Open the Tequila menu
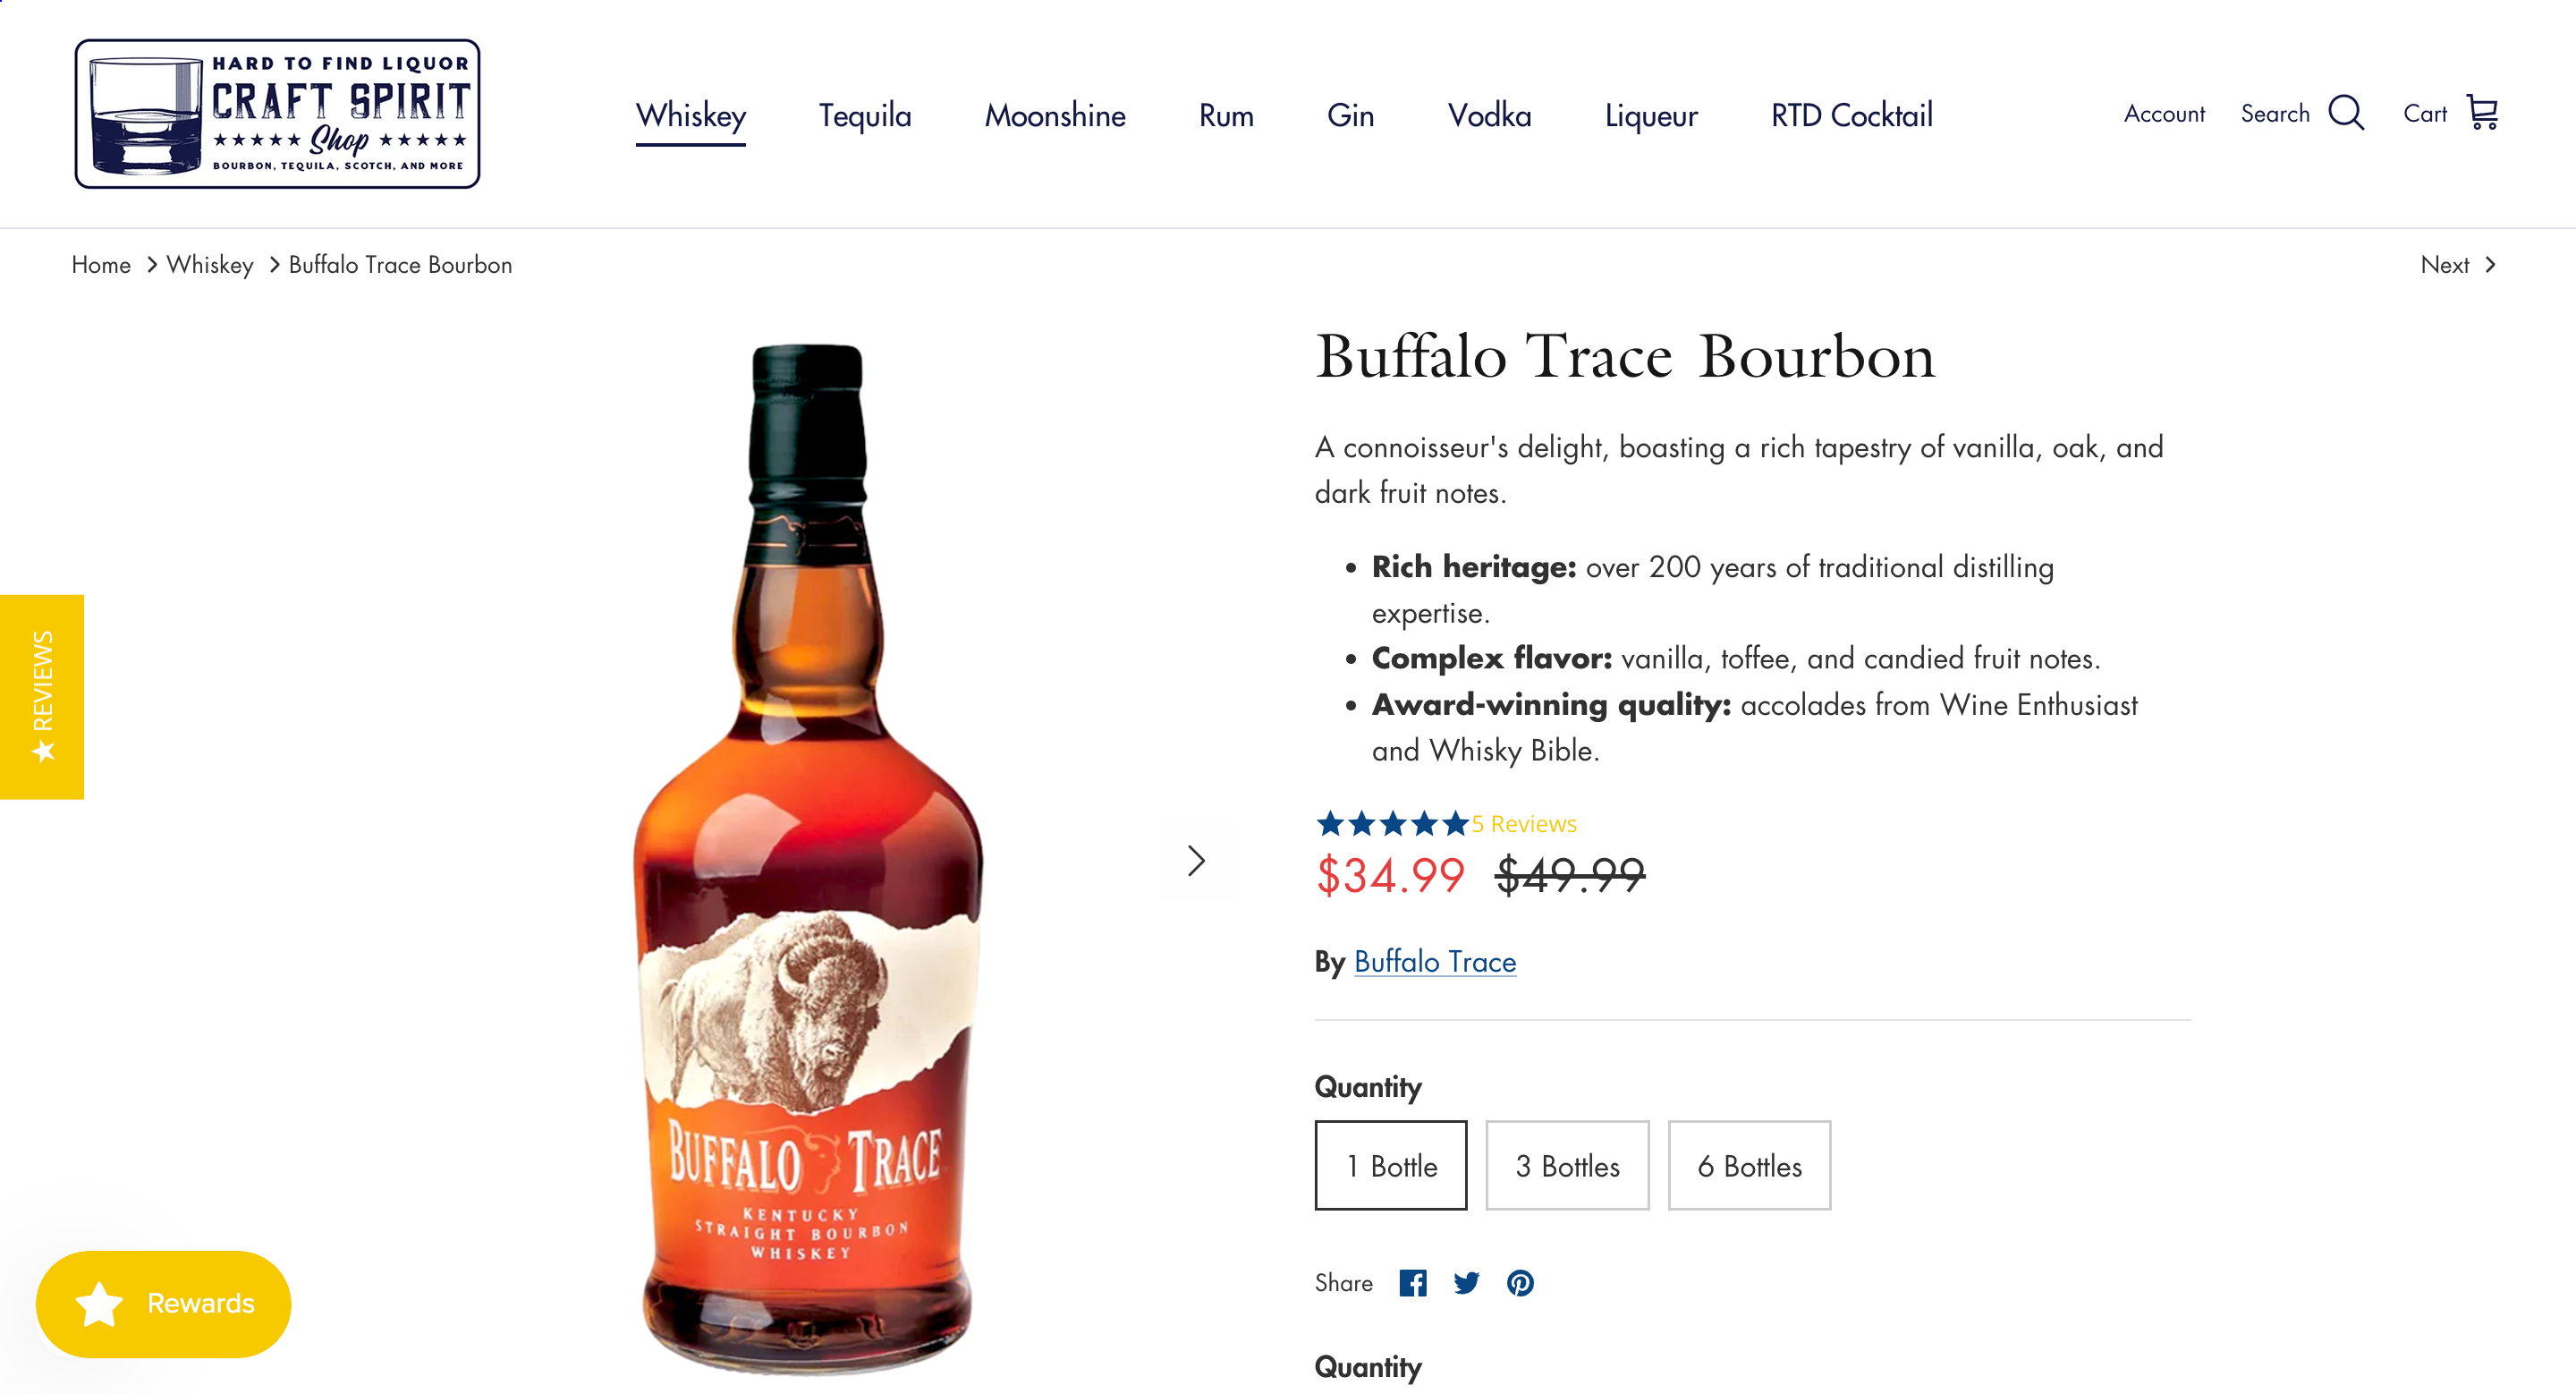The image size is (2576, 1394). pyautogui.click(x=865, y=116)
